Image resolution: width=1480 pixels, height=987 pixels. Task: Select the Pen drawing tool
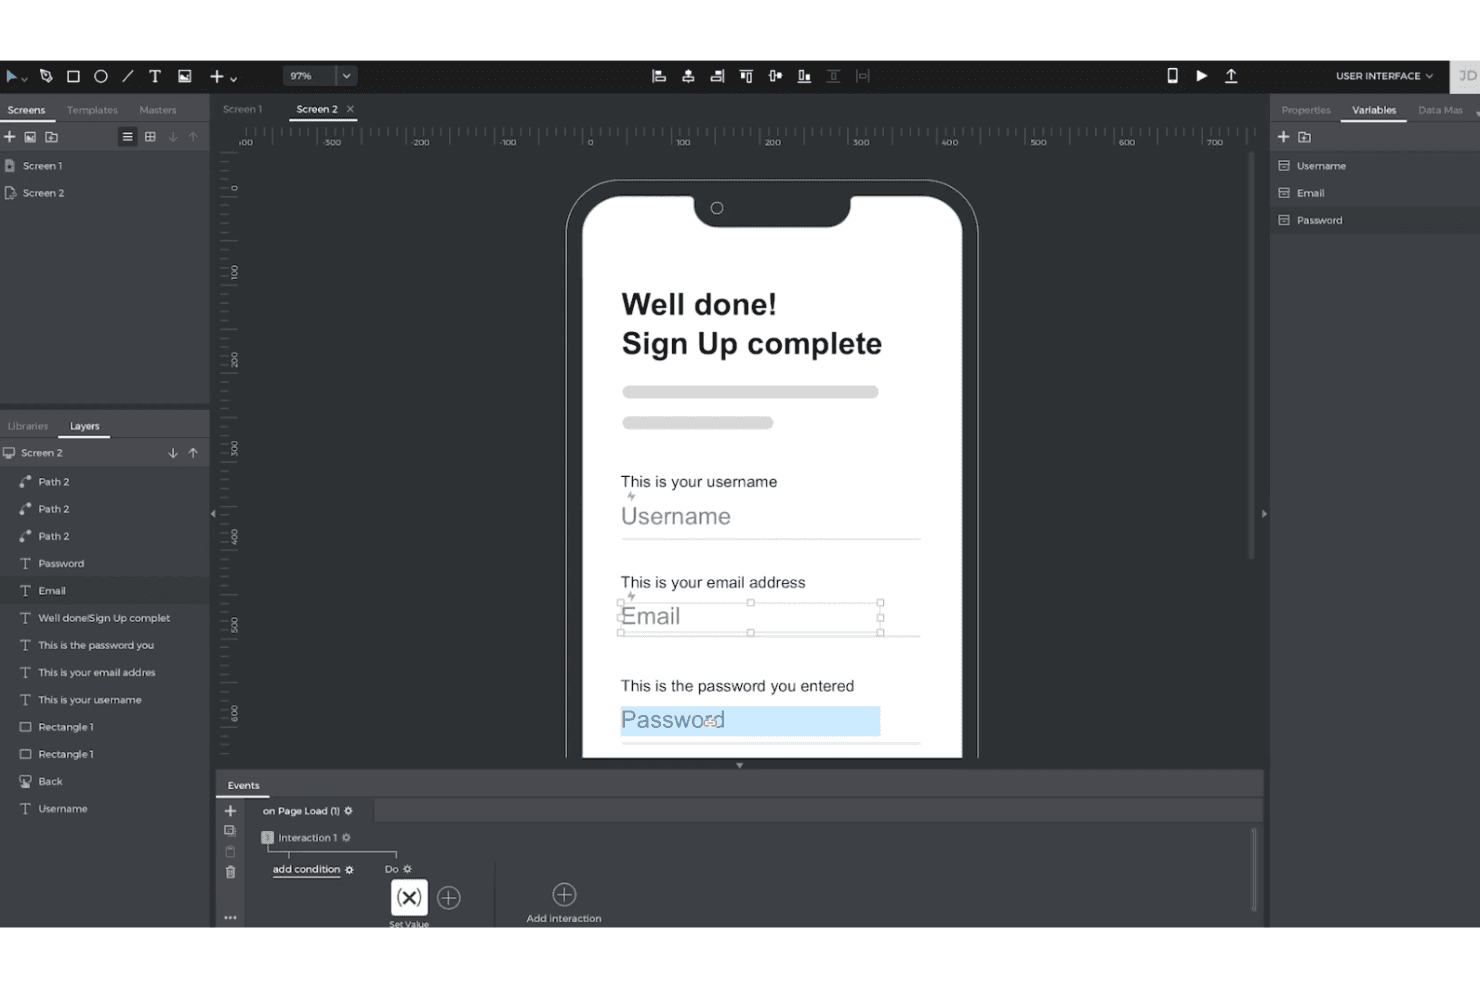coord(46,76)
